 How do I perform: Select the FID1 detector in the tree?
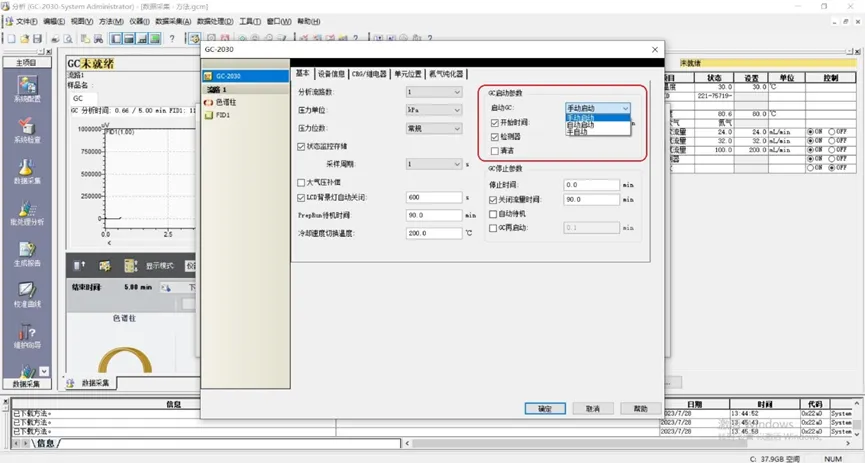tap(222, 115)
